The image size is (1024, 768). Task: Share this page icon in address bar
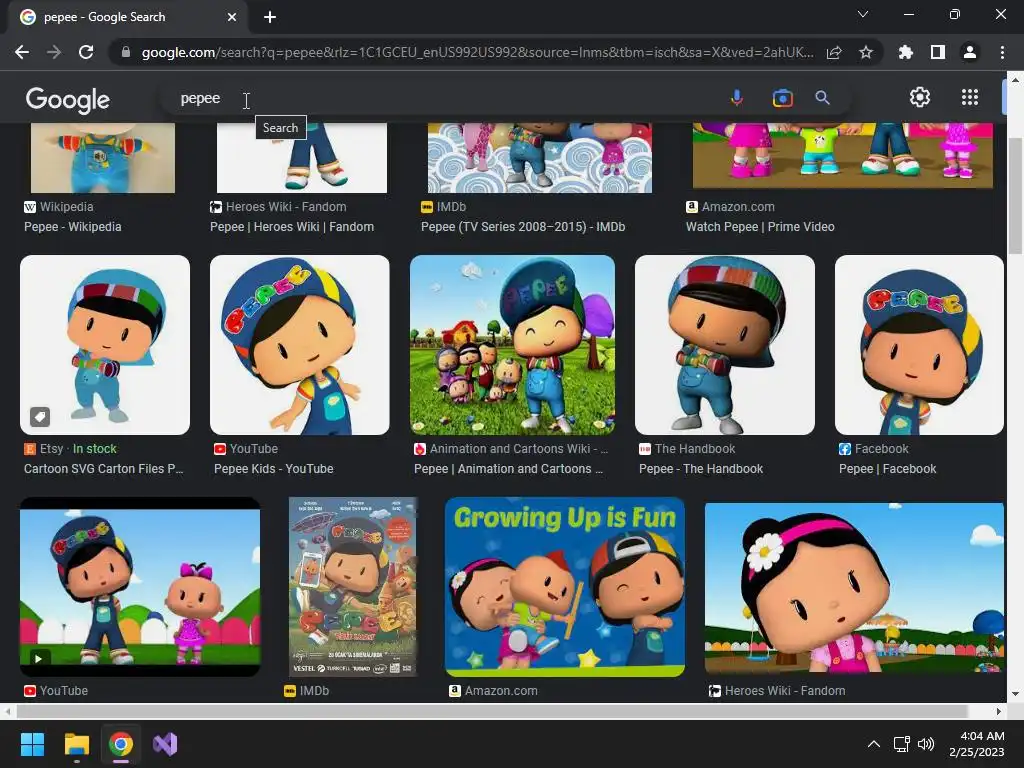point(834,52)
